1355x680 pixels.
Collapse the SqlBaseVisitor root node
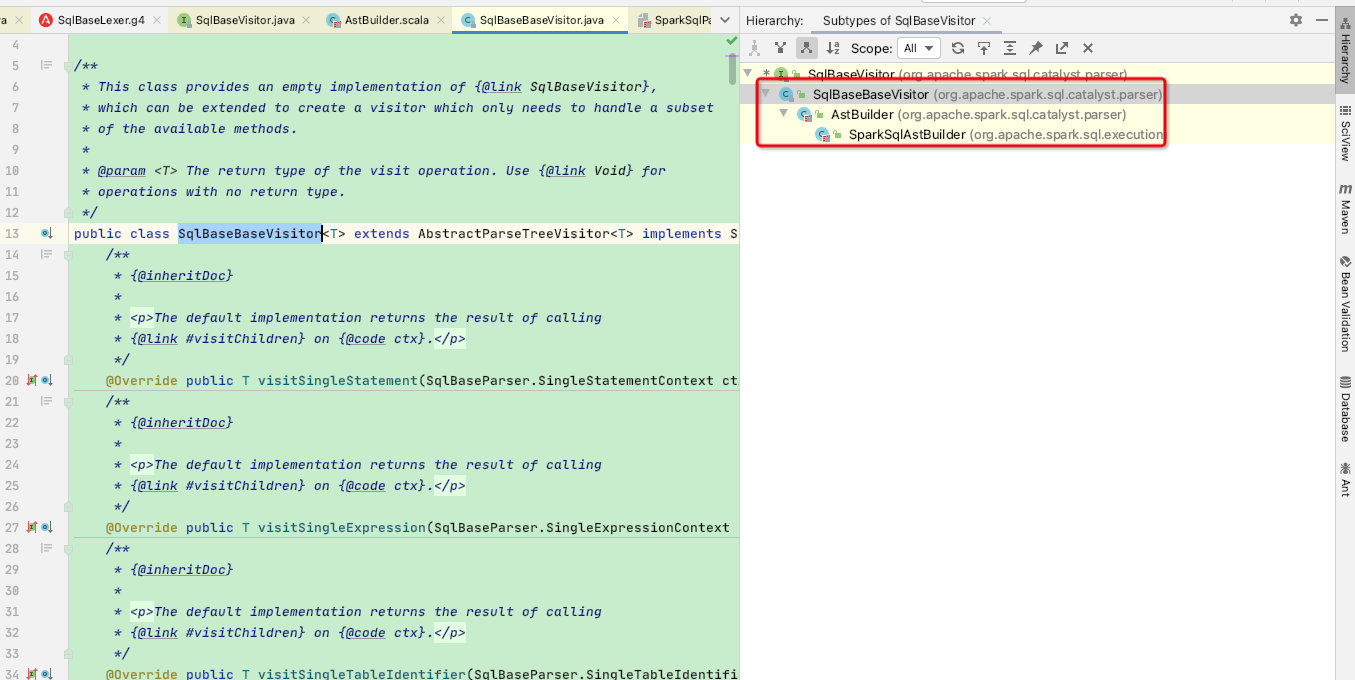pyautogui.click(x=748, y=74)
